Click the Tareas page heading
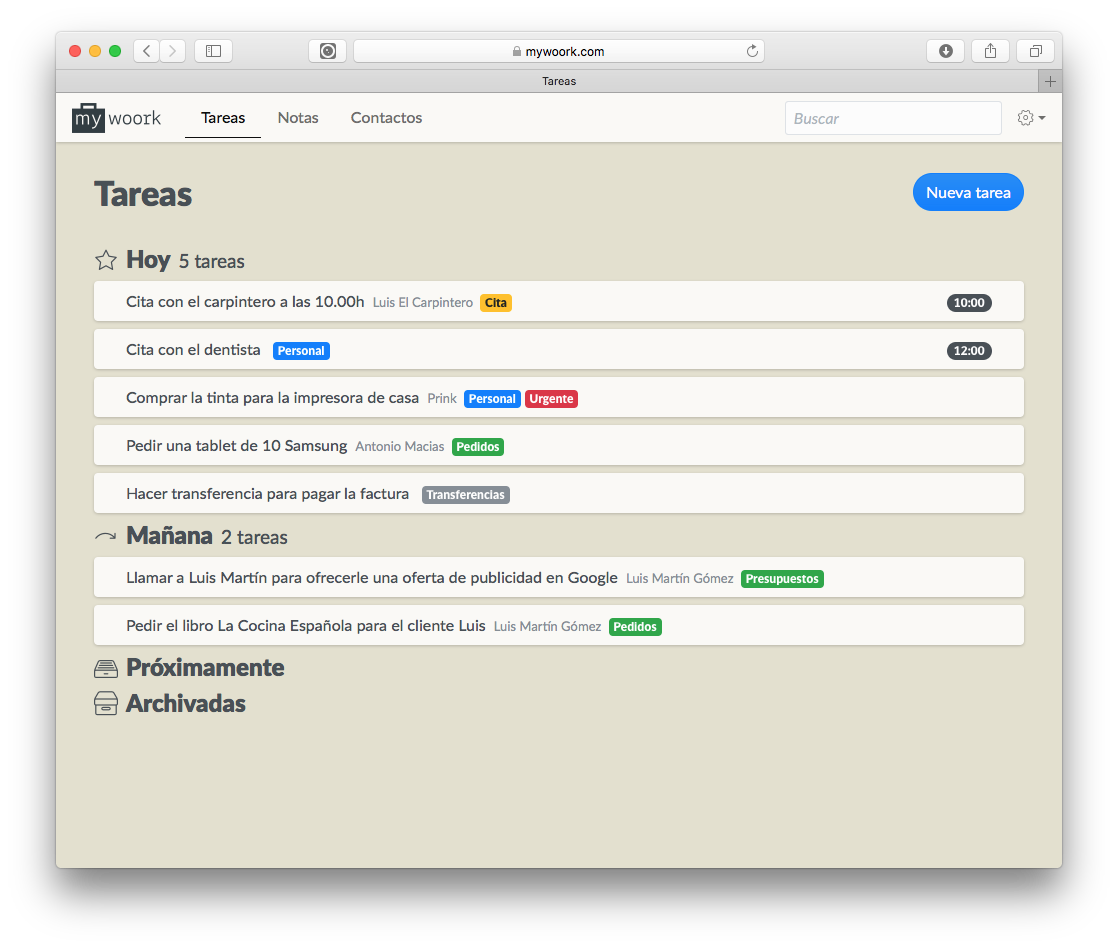 pyautogui.click(x=143, y=194)
